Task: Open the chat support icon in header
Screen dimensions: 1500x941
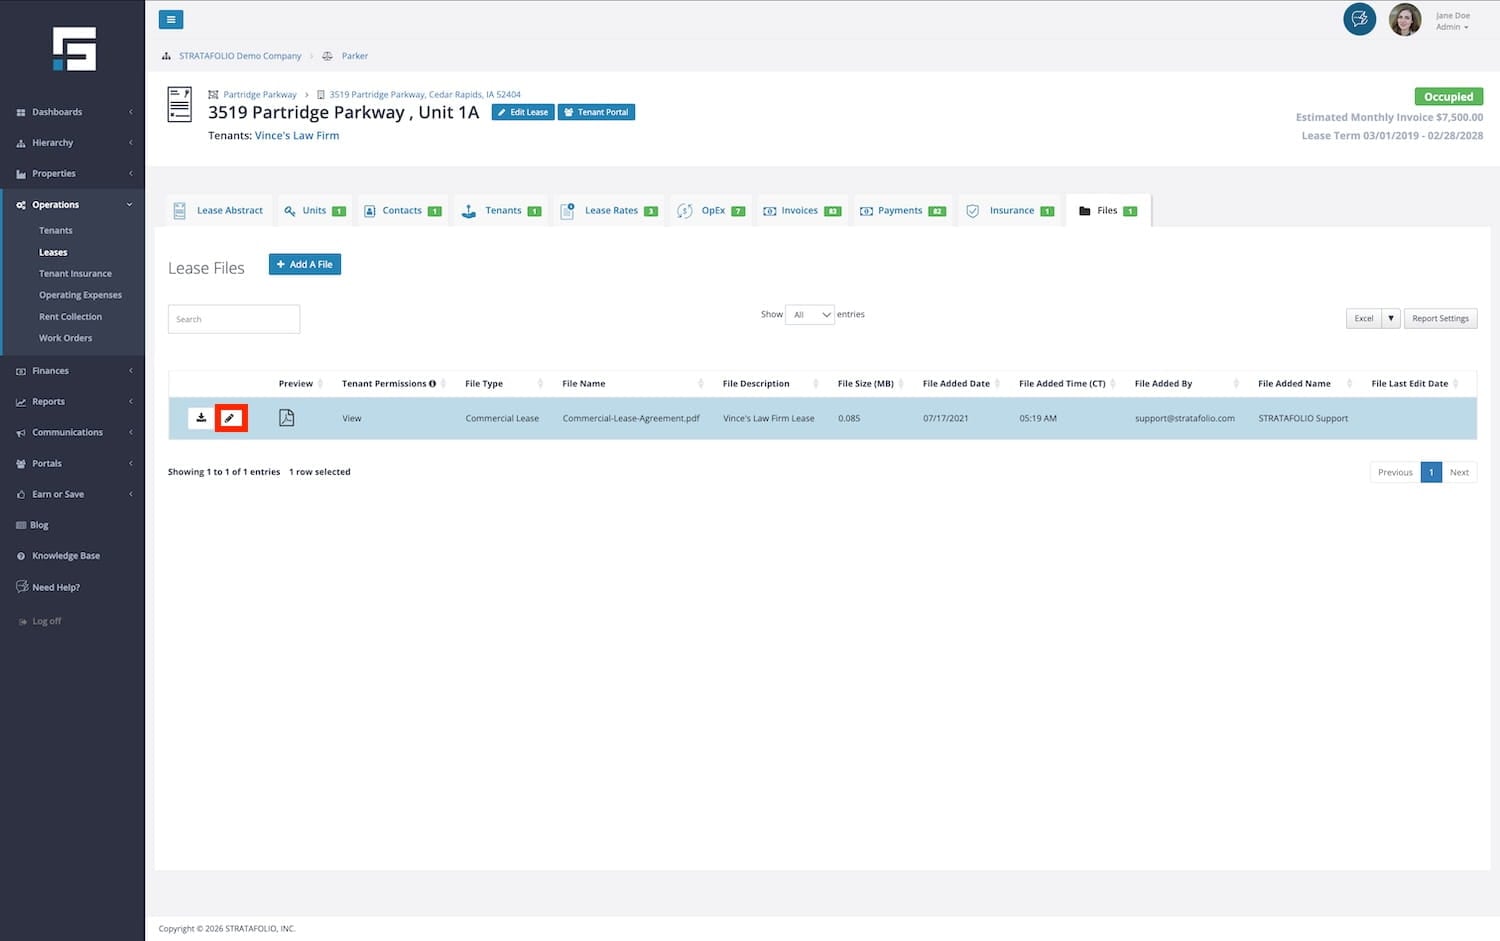Action: [x=1359, y=19]
